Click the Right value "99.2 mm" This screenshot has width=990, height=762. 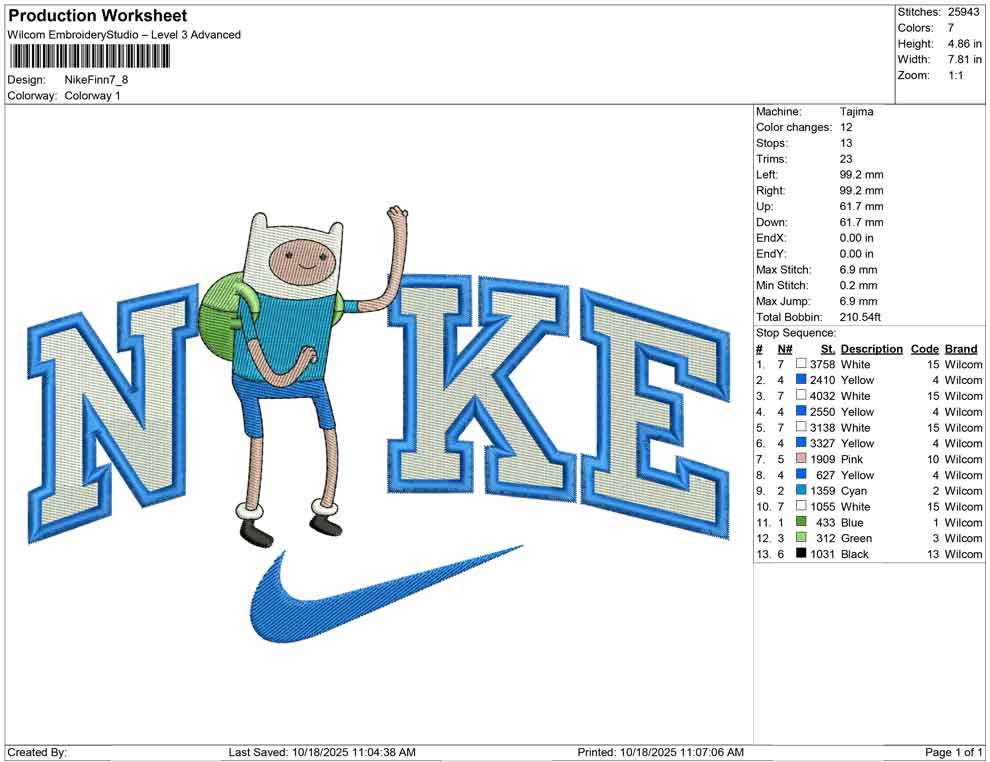tap(861, 190)
